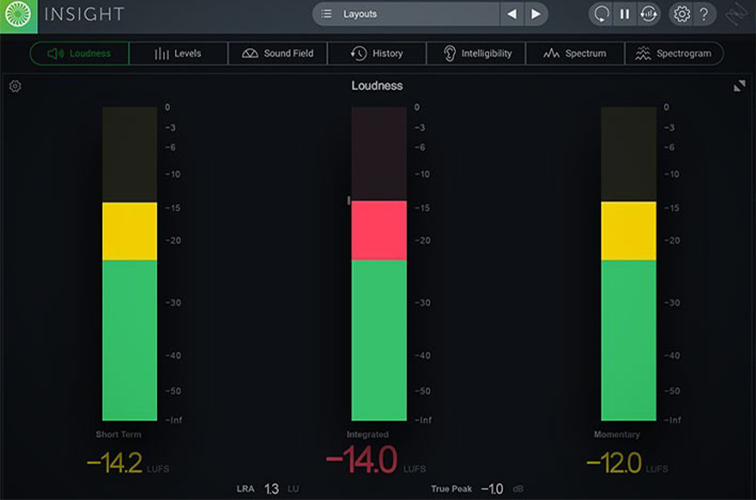This screenshot has width=756, height=500.
Task: Reset the meters with the circular arrow
Action: [601, 14]
